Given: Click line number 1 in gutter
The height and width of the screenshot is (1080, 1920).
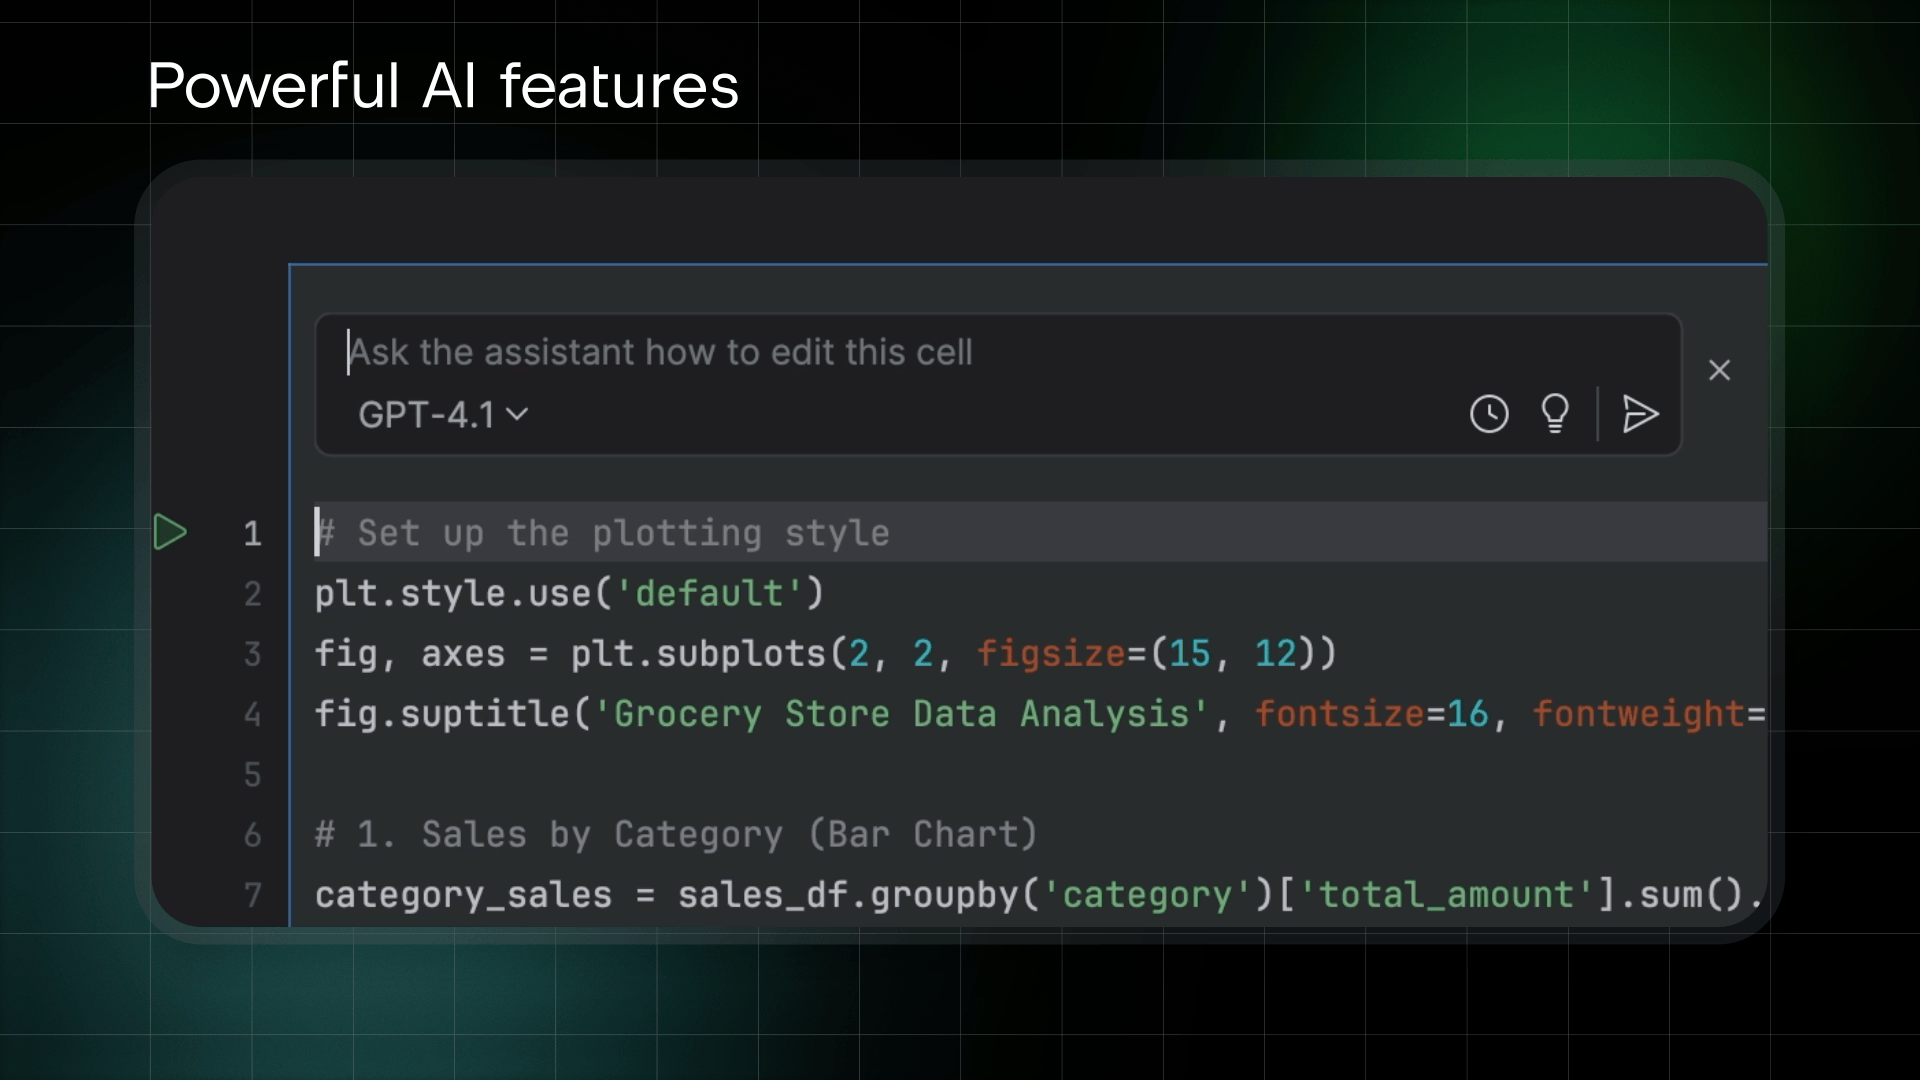Looking at the screenshot, I should (x=252, y=534).
